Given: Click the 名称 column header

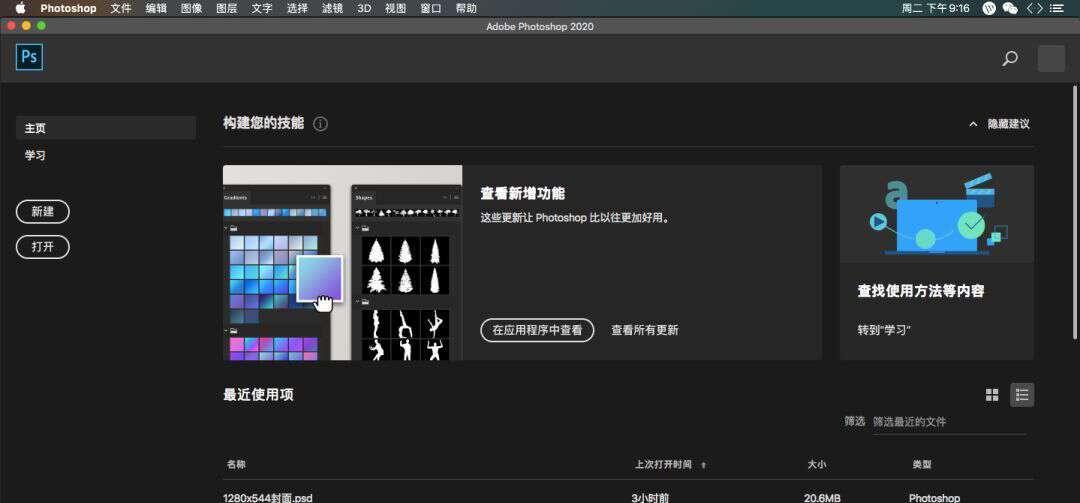Looking at the screenshot, I should (x=236, y=465).
